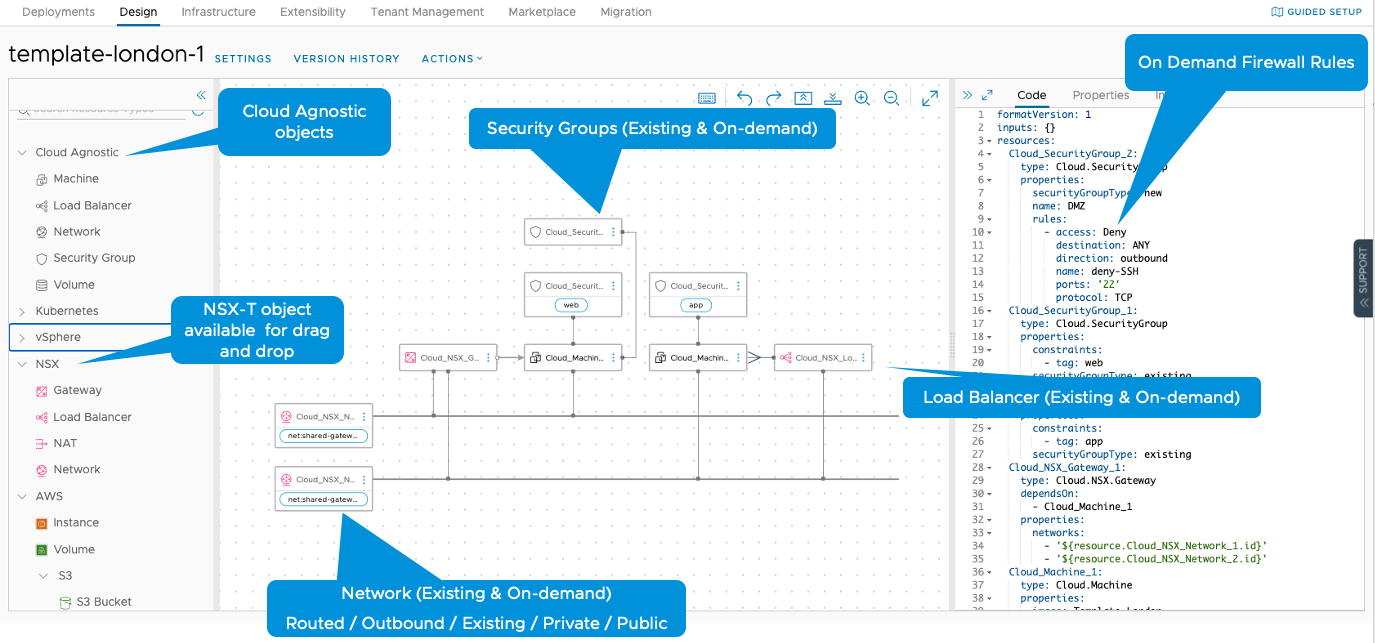Expand the canvas to full screen
The width and height of the screenshot is (1375, 643).
[x=930, y=98]
